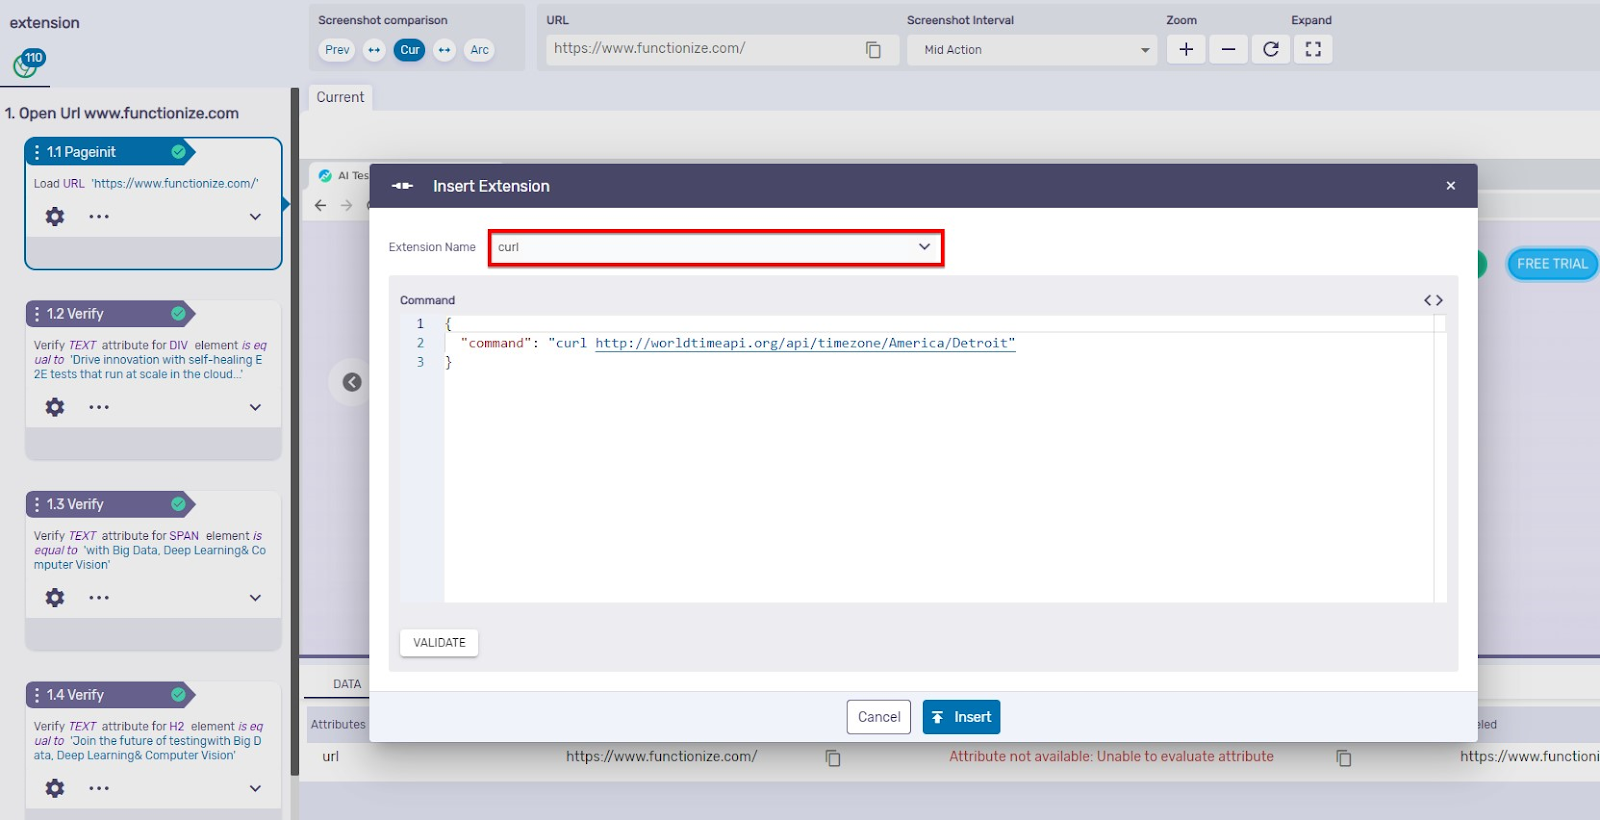
Task: Click the 'Attribute not available' error text
Action: point(1111,757)
